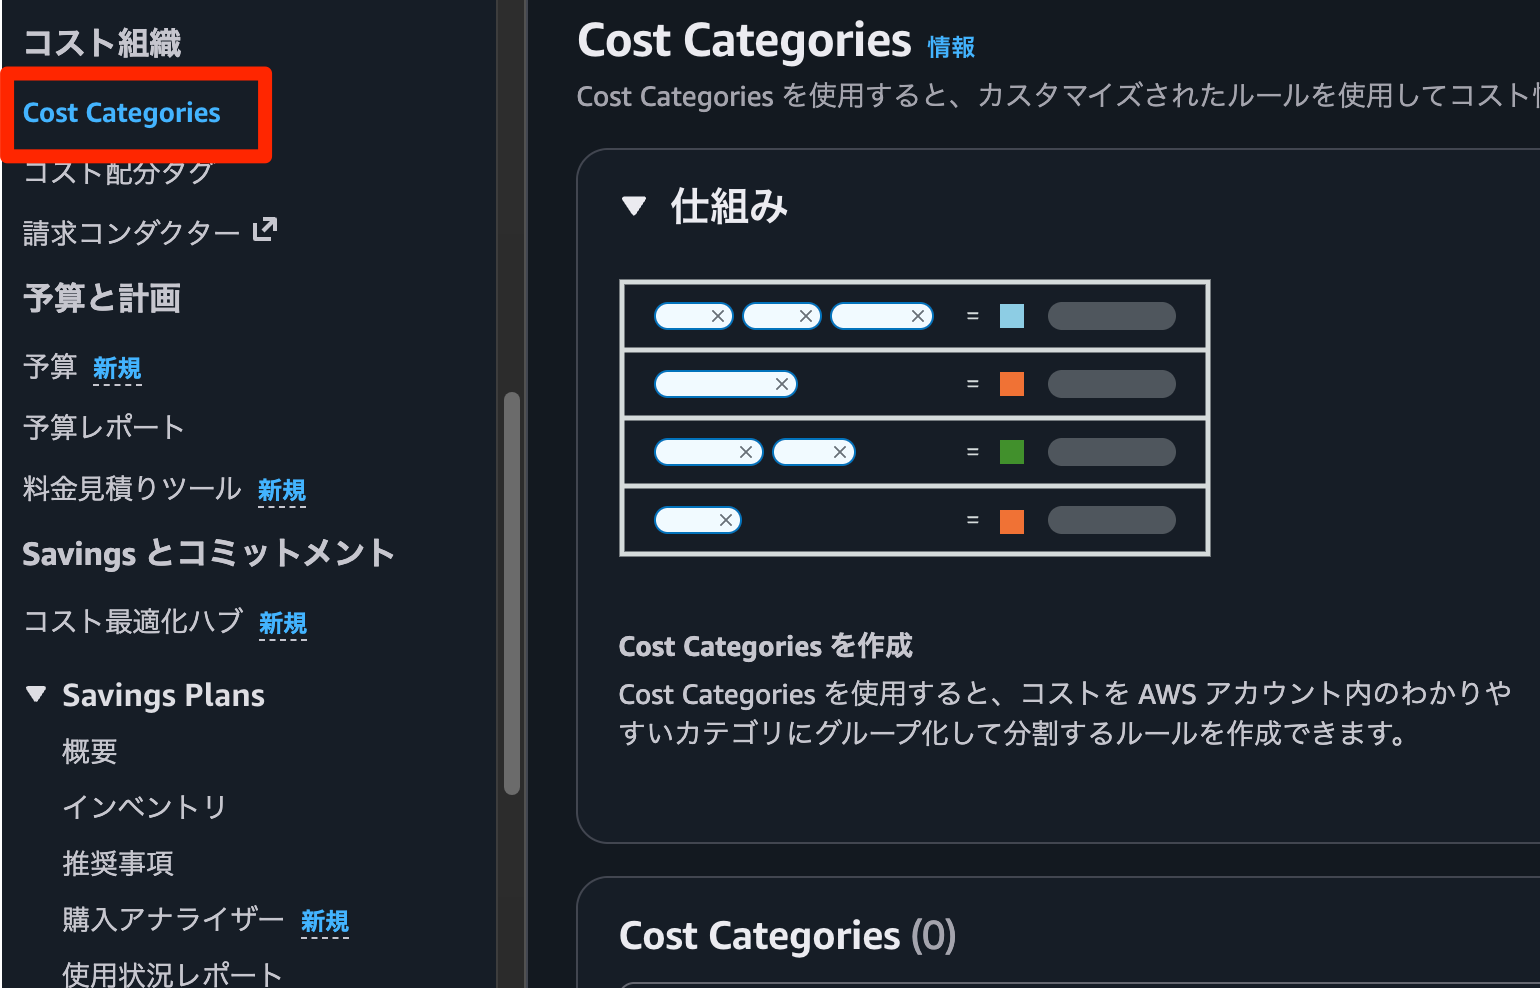
Task: Select 推奨事項 under Savings Plans
Action: 118,863
